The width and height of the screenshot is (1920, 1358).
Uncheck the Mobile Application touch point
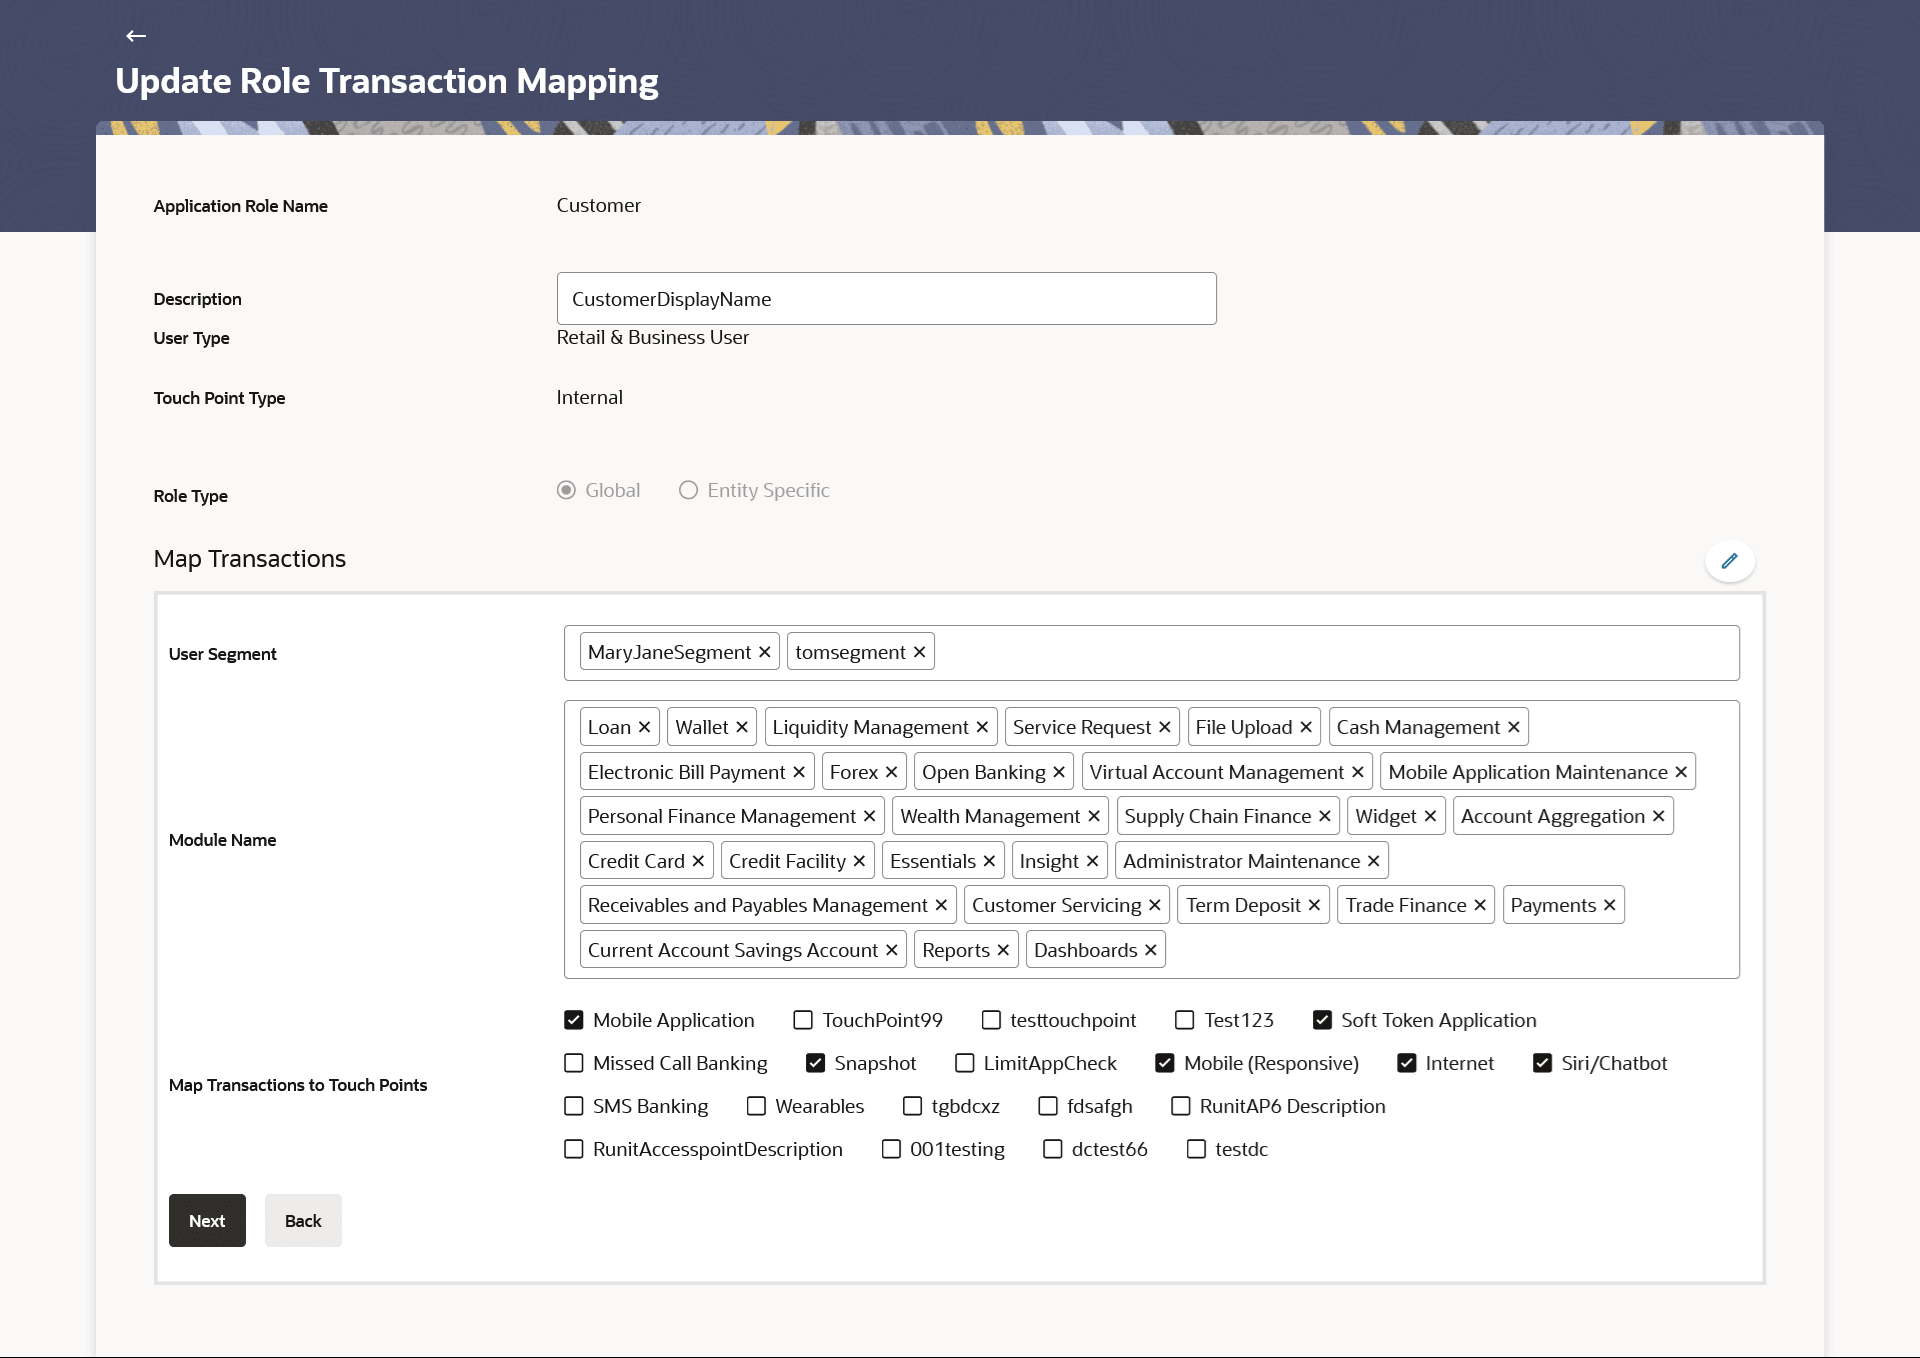(x=574, y=1020)
